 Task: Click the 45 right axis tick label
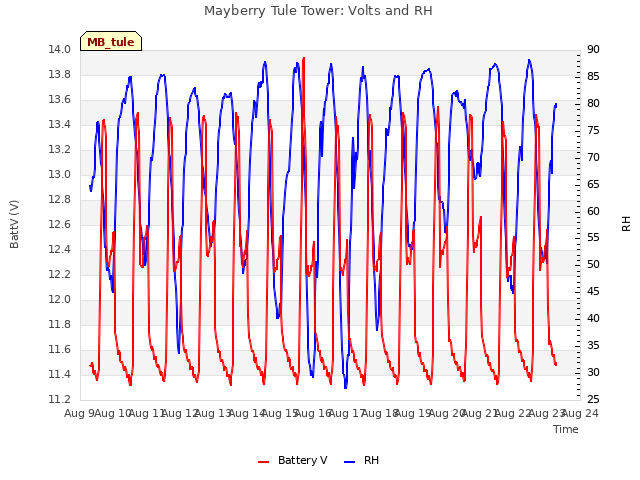pos(593,292)
